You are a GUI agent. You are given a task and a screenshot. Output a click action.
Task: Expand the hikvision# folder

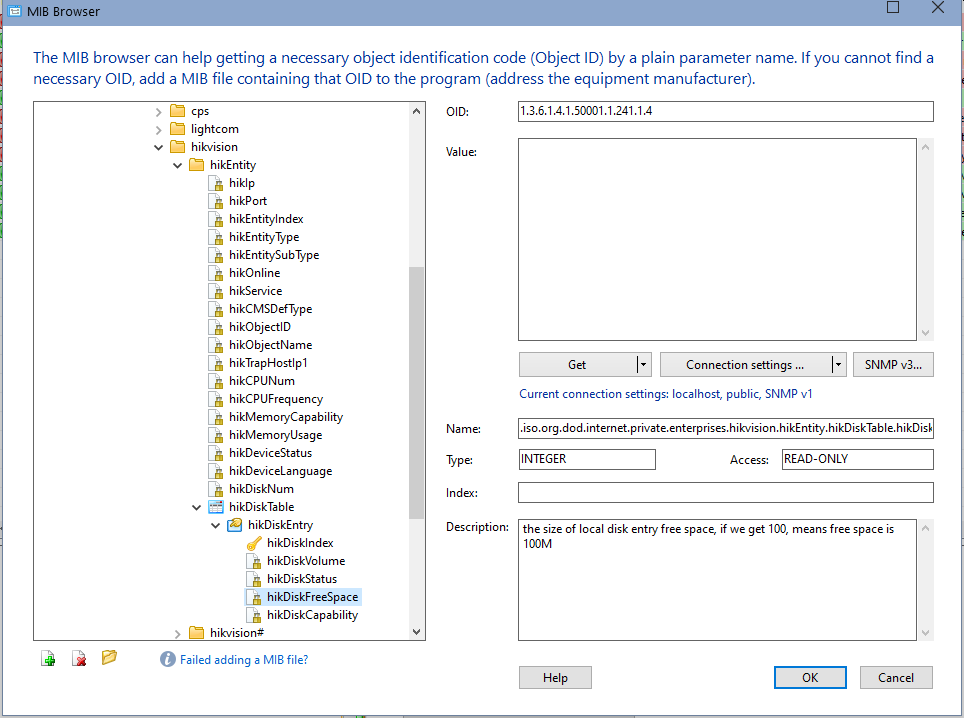click(x=178, y=633)
